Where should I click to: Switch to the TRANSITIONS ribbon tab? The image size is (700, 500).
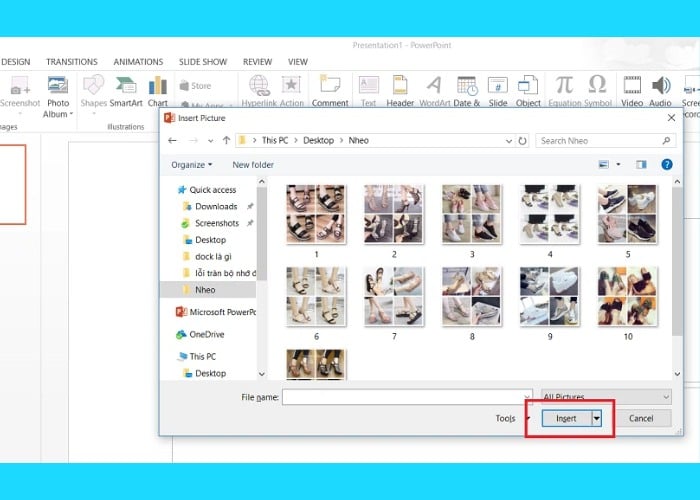tap(71, 62)
